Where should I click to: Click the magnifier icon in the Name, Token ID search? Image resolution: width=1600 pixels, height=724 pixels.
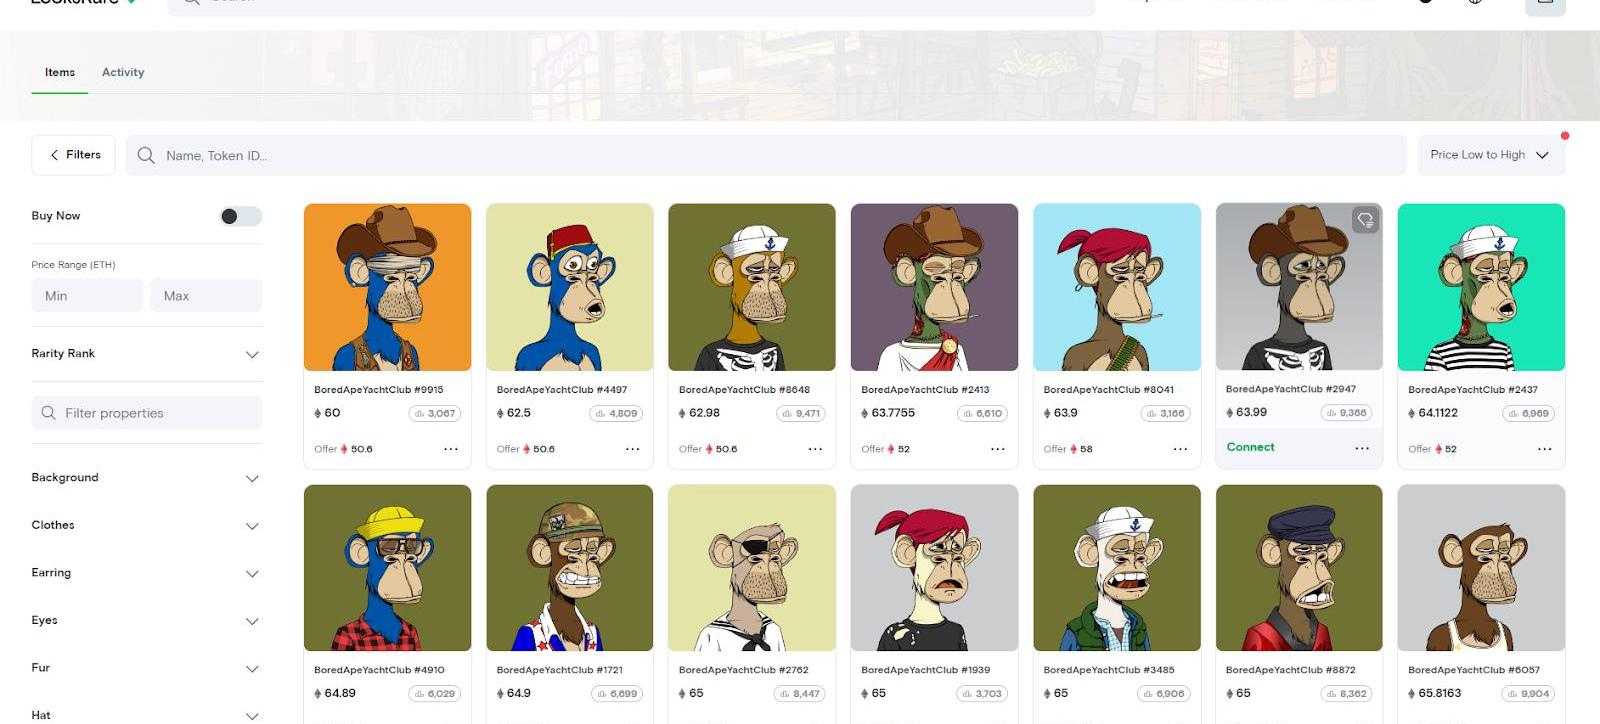146,155
